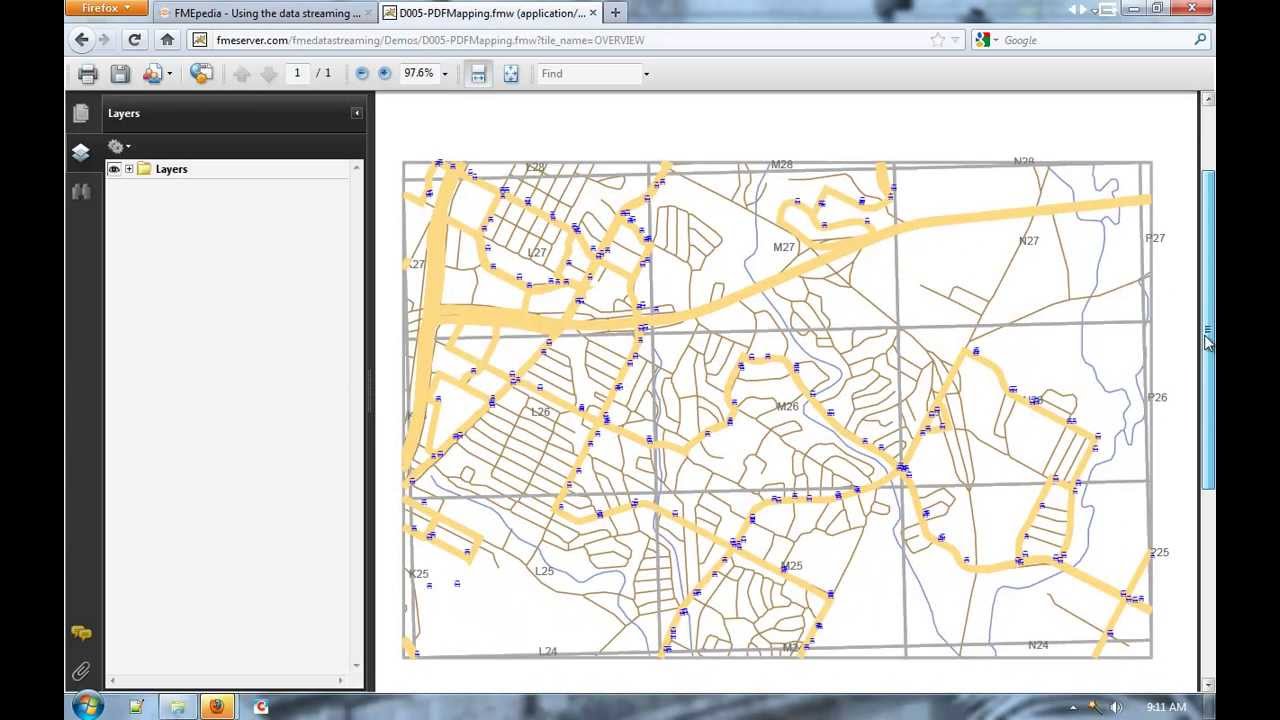Open the convert/share PDF online tool
Screen dimensions: 1280x720
point(152,74)
